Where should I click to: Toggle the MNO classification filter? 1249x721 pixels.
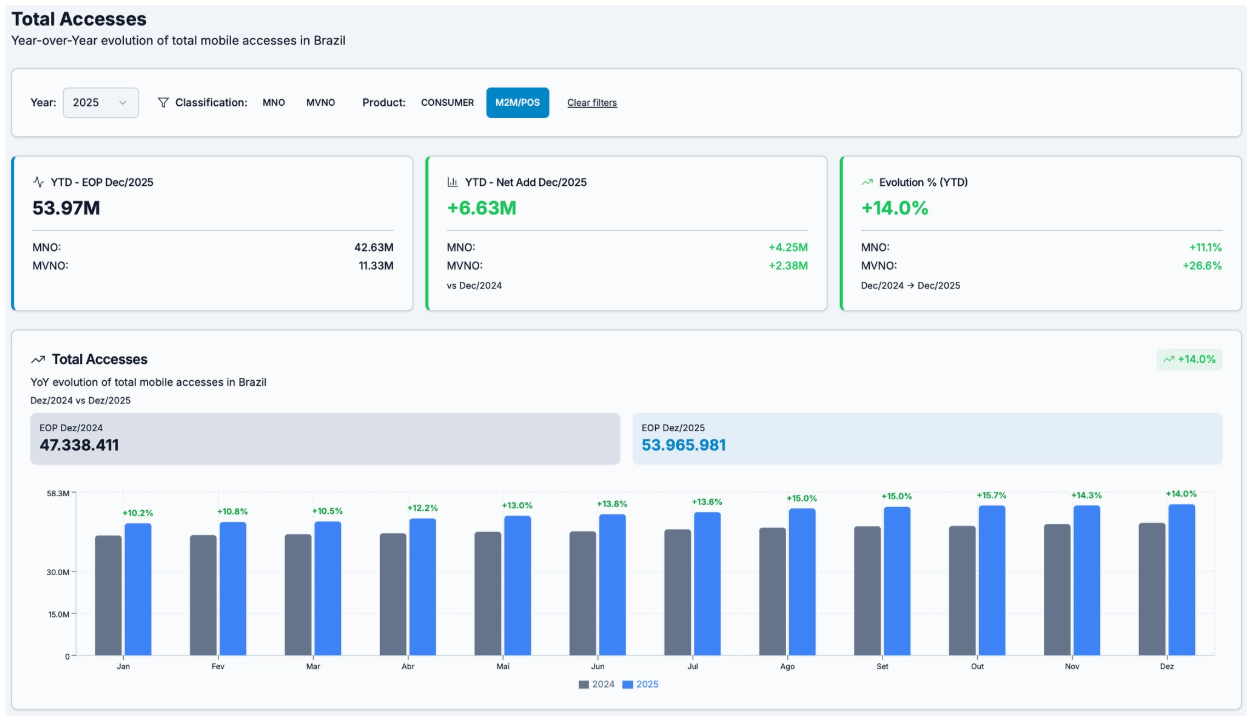coord(273,102)
